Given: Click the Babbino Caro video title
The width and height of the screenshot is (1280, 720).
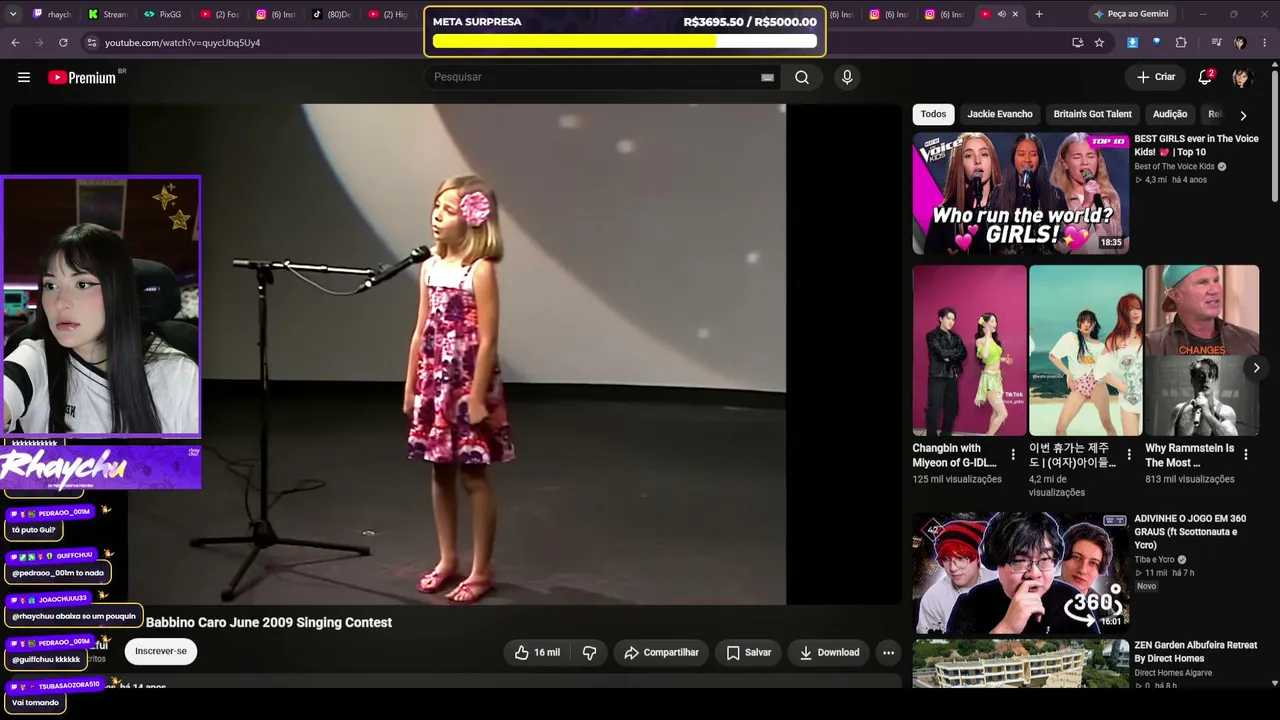Looking at the screenshot, I should [x=269, y=622].
